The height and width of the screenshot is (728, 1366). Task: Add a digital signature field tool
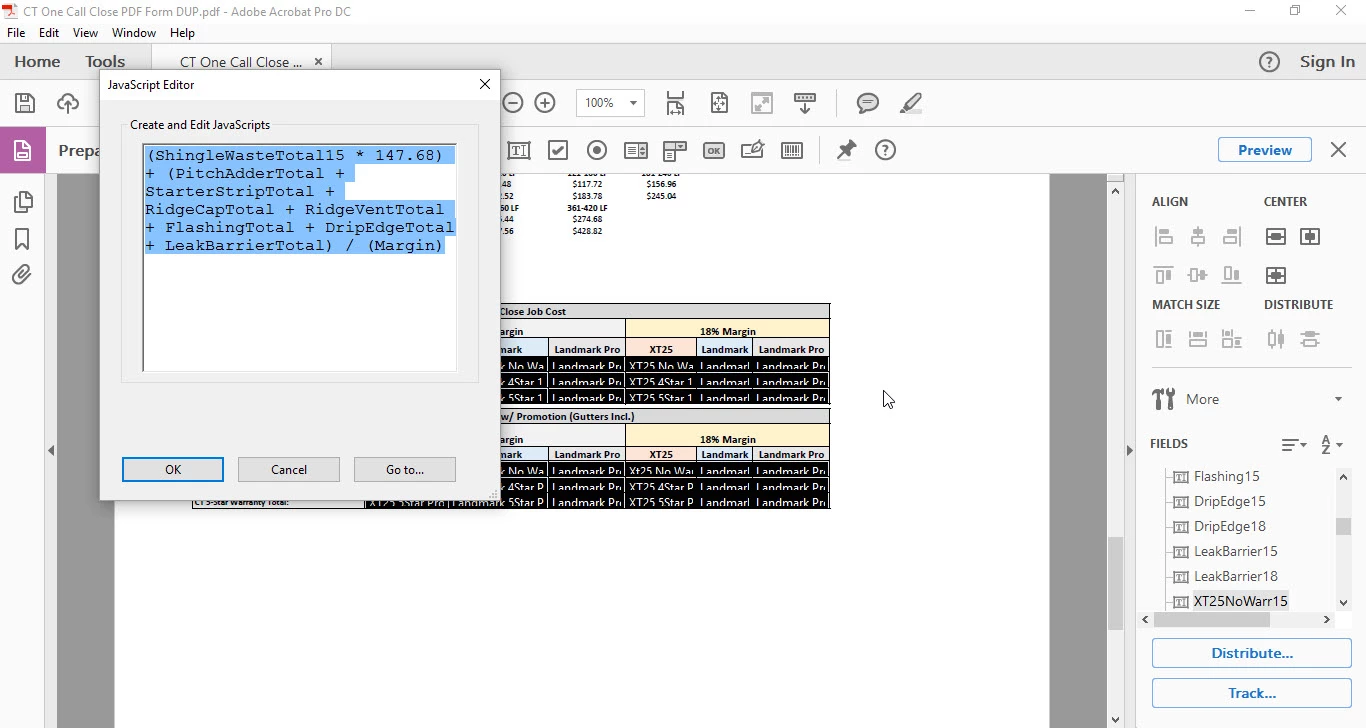(x=753, y=150)
